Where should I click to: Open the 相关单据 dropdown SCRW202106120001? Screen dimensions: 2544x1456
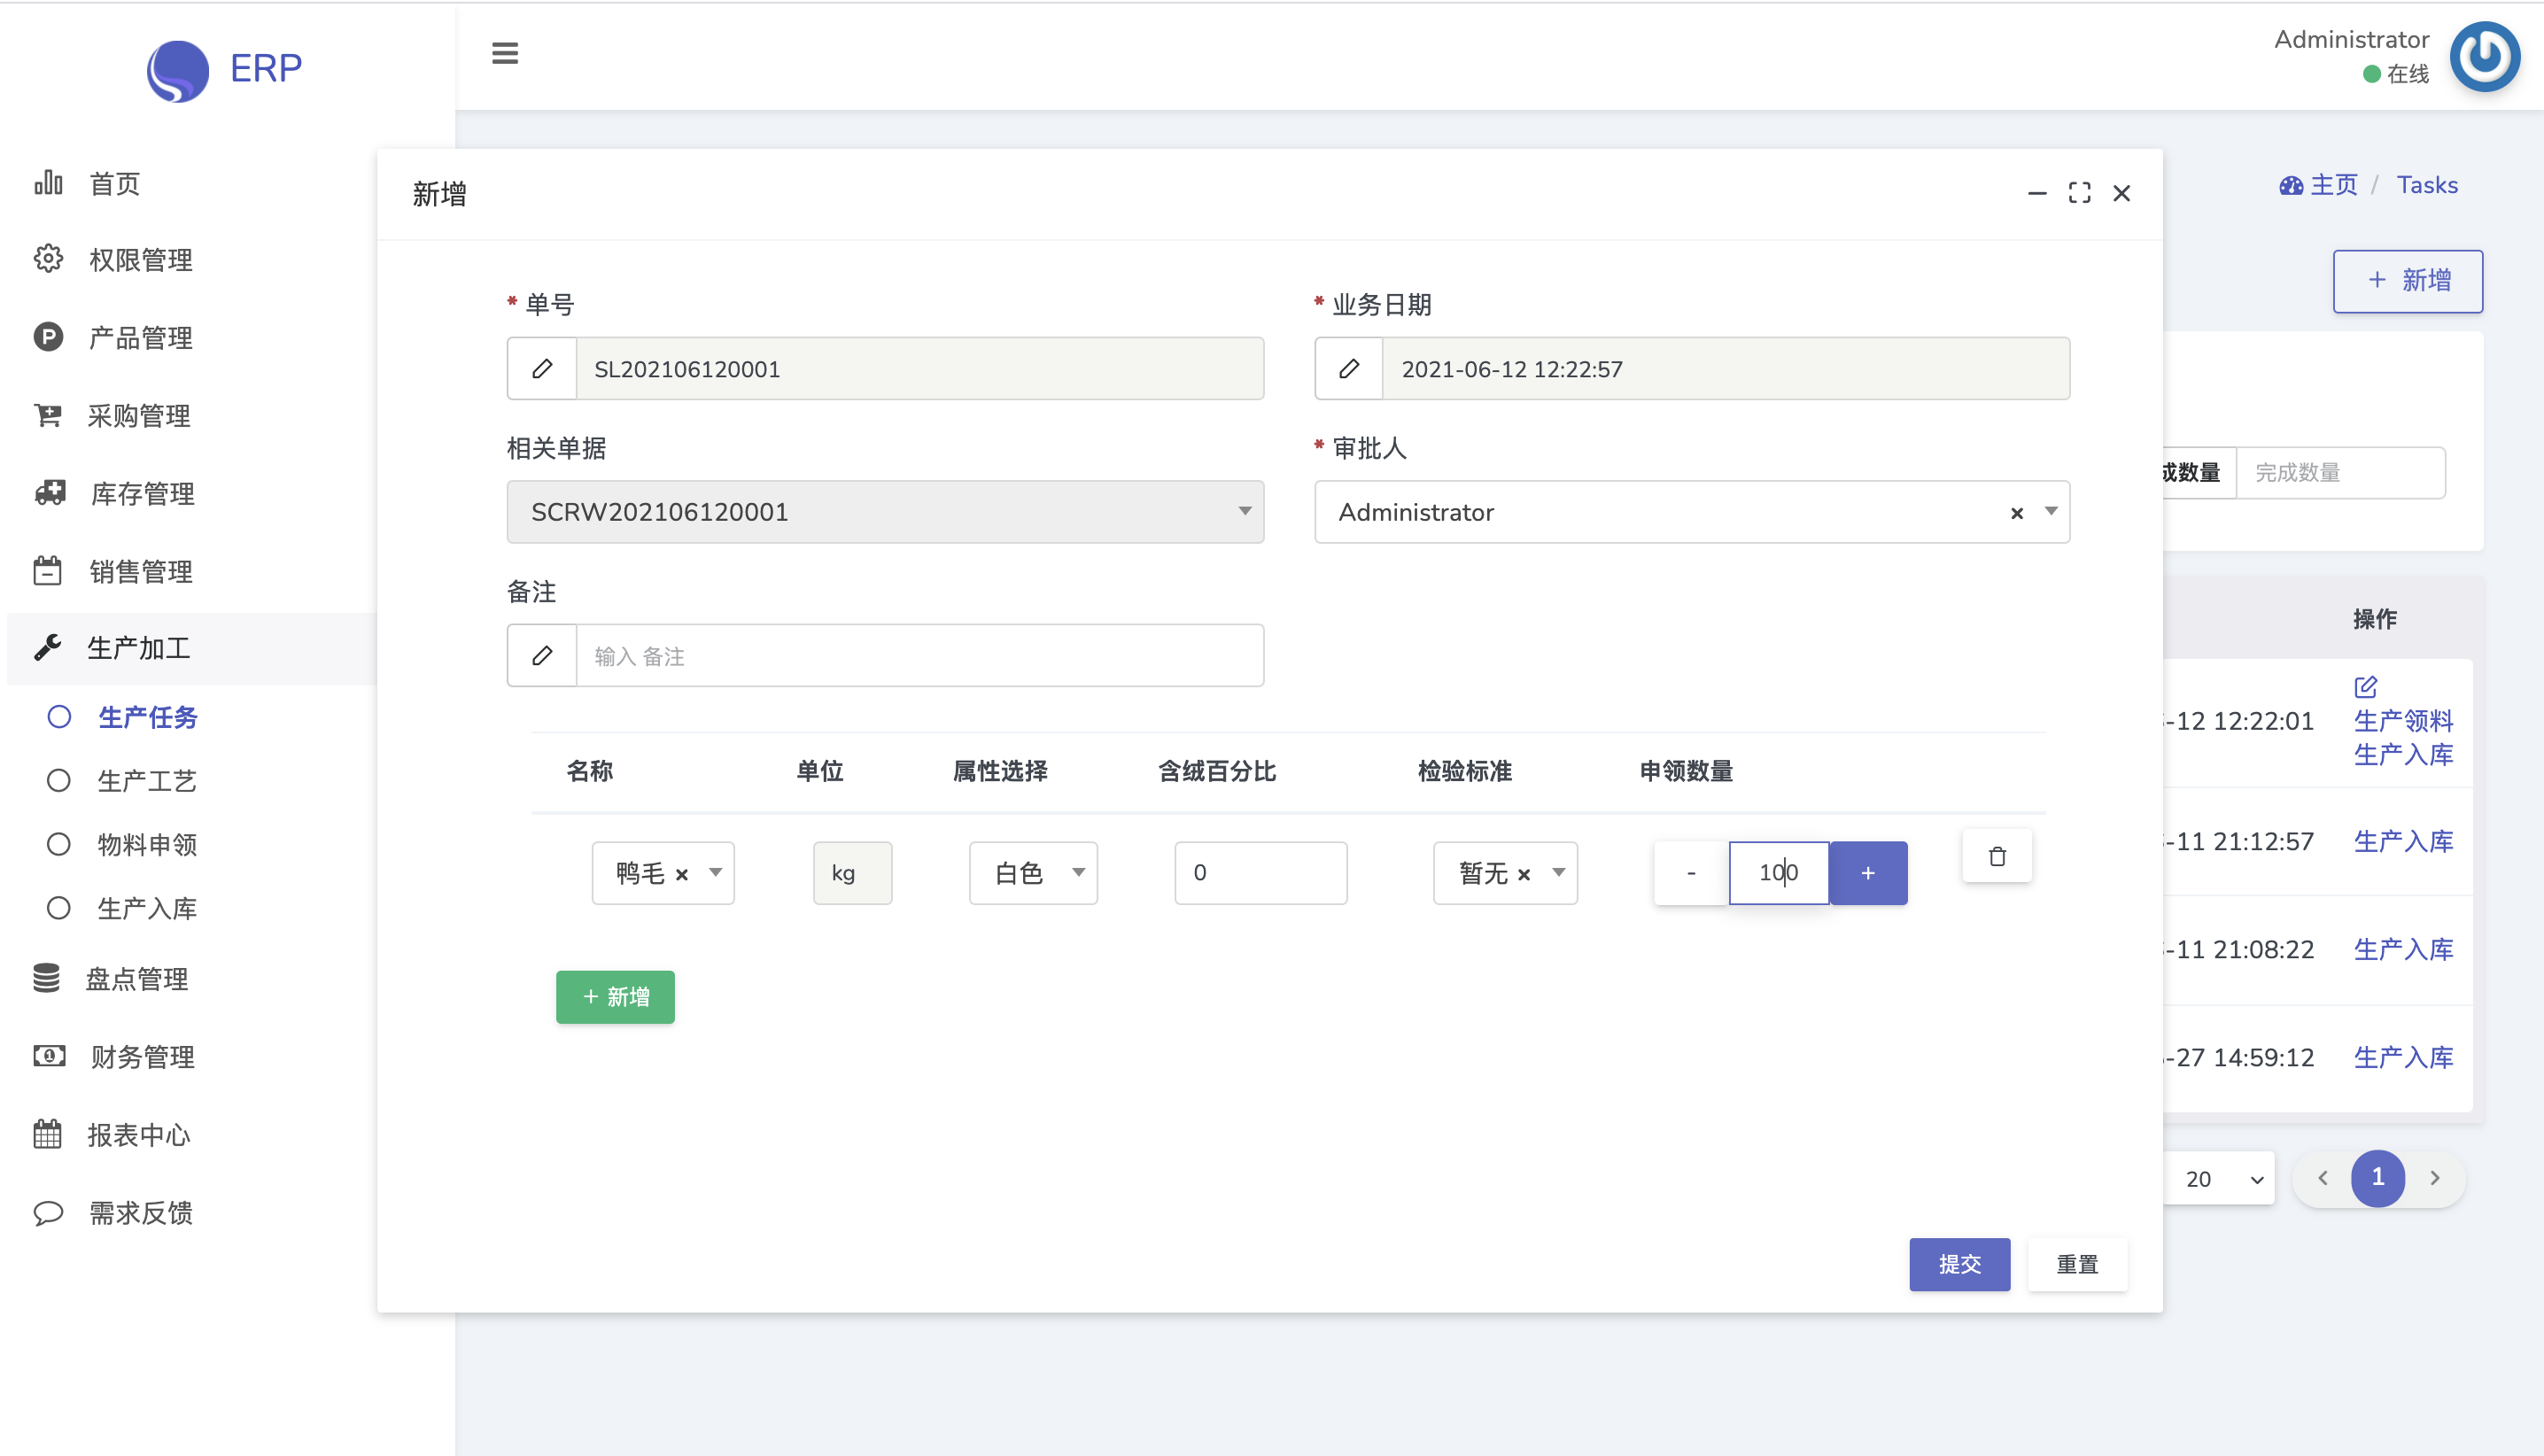click(x=885, y=512)
